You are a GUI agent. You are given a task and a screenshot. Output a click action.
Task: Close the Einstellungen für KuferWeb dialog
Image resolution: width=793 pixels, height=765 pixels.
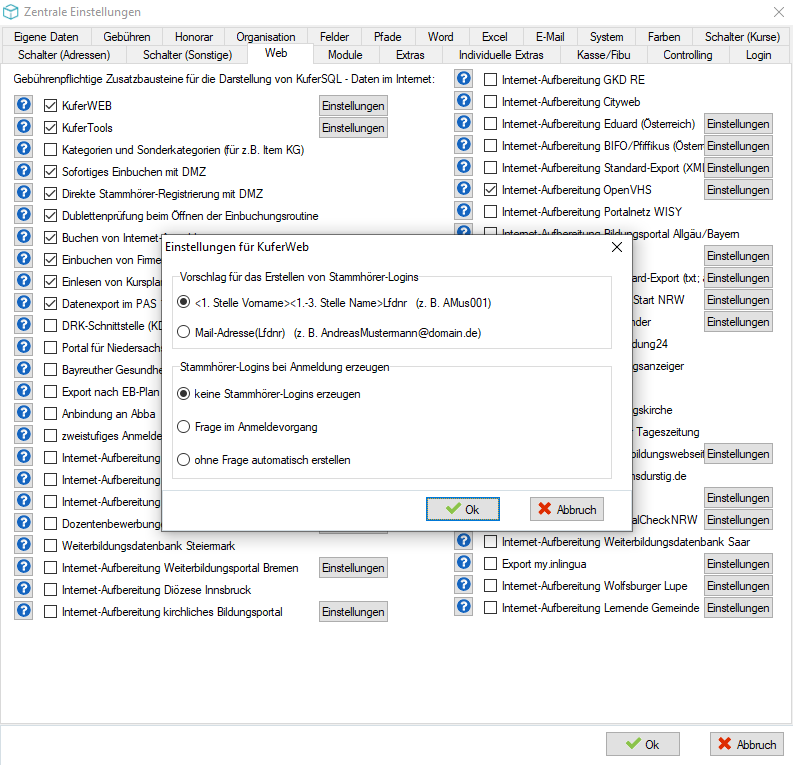point(616,247)
